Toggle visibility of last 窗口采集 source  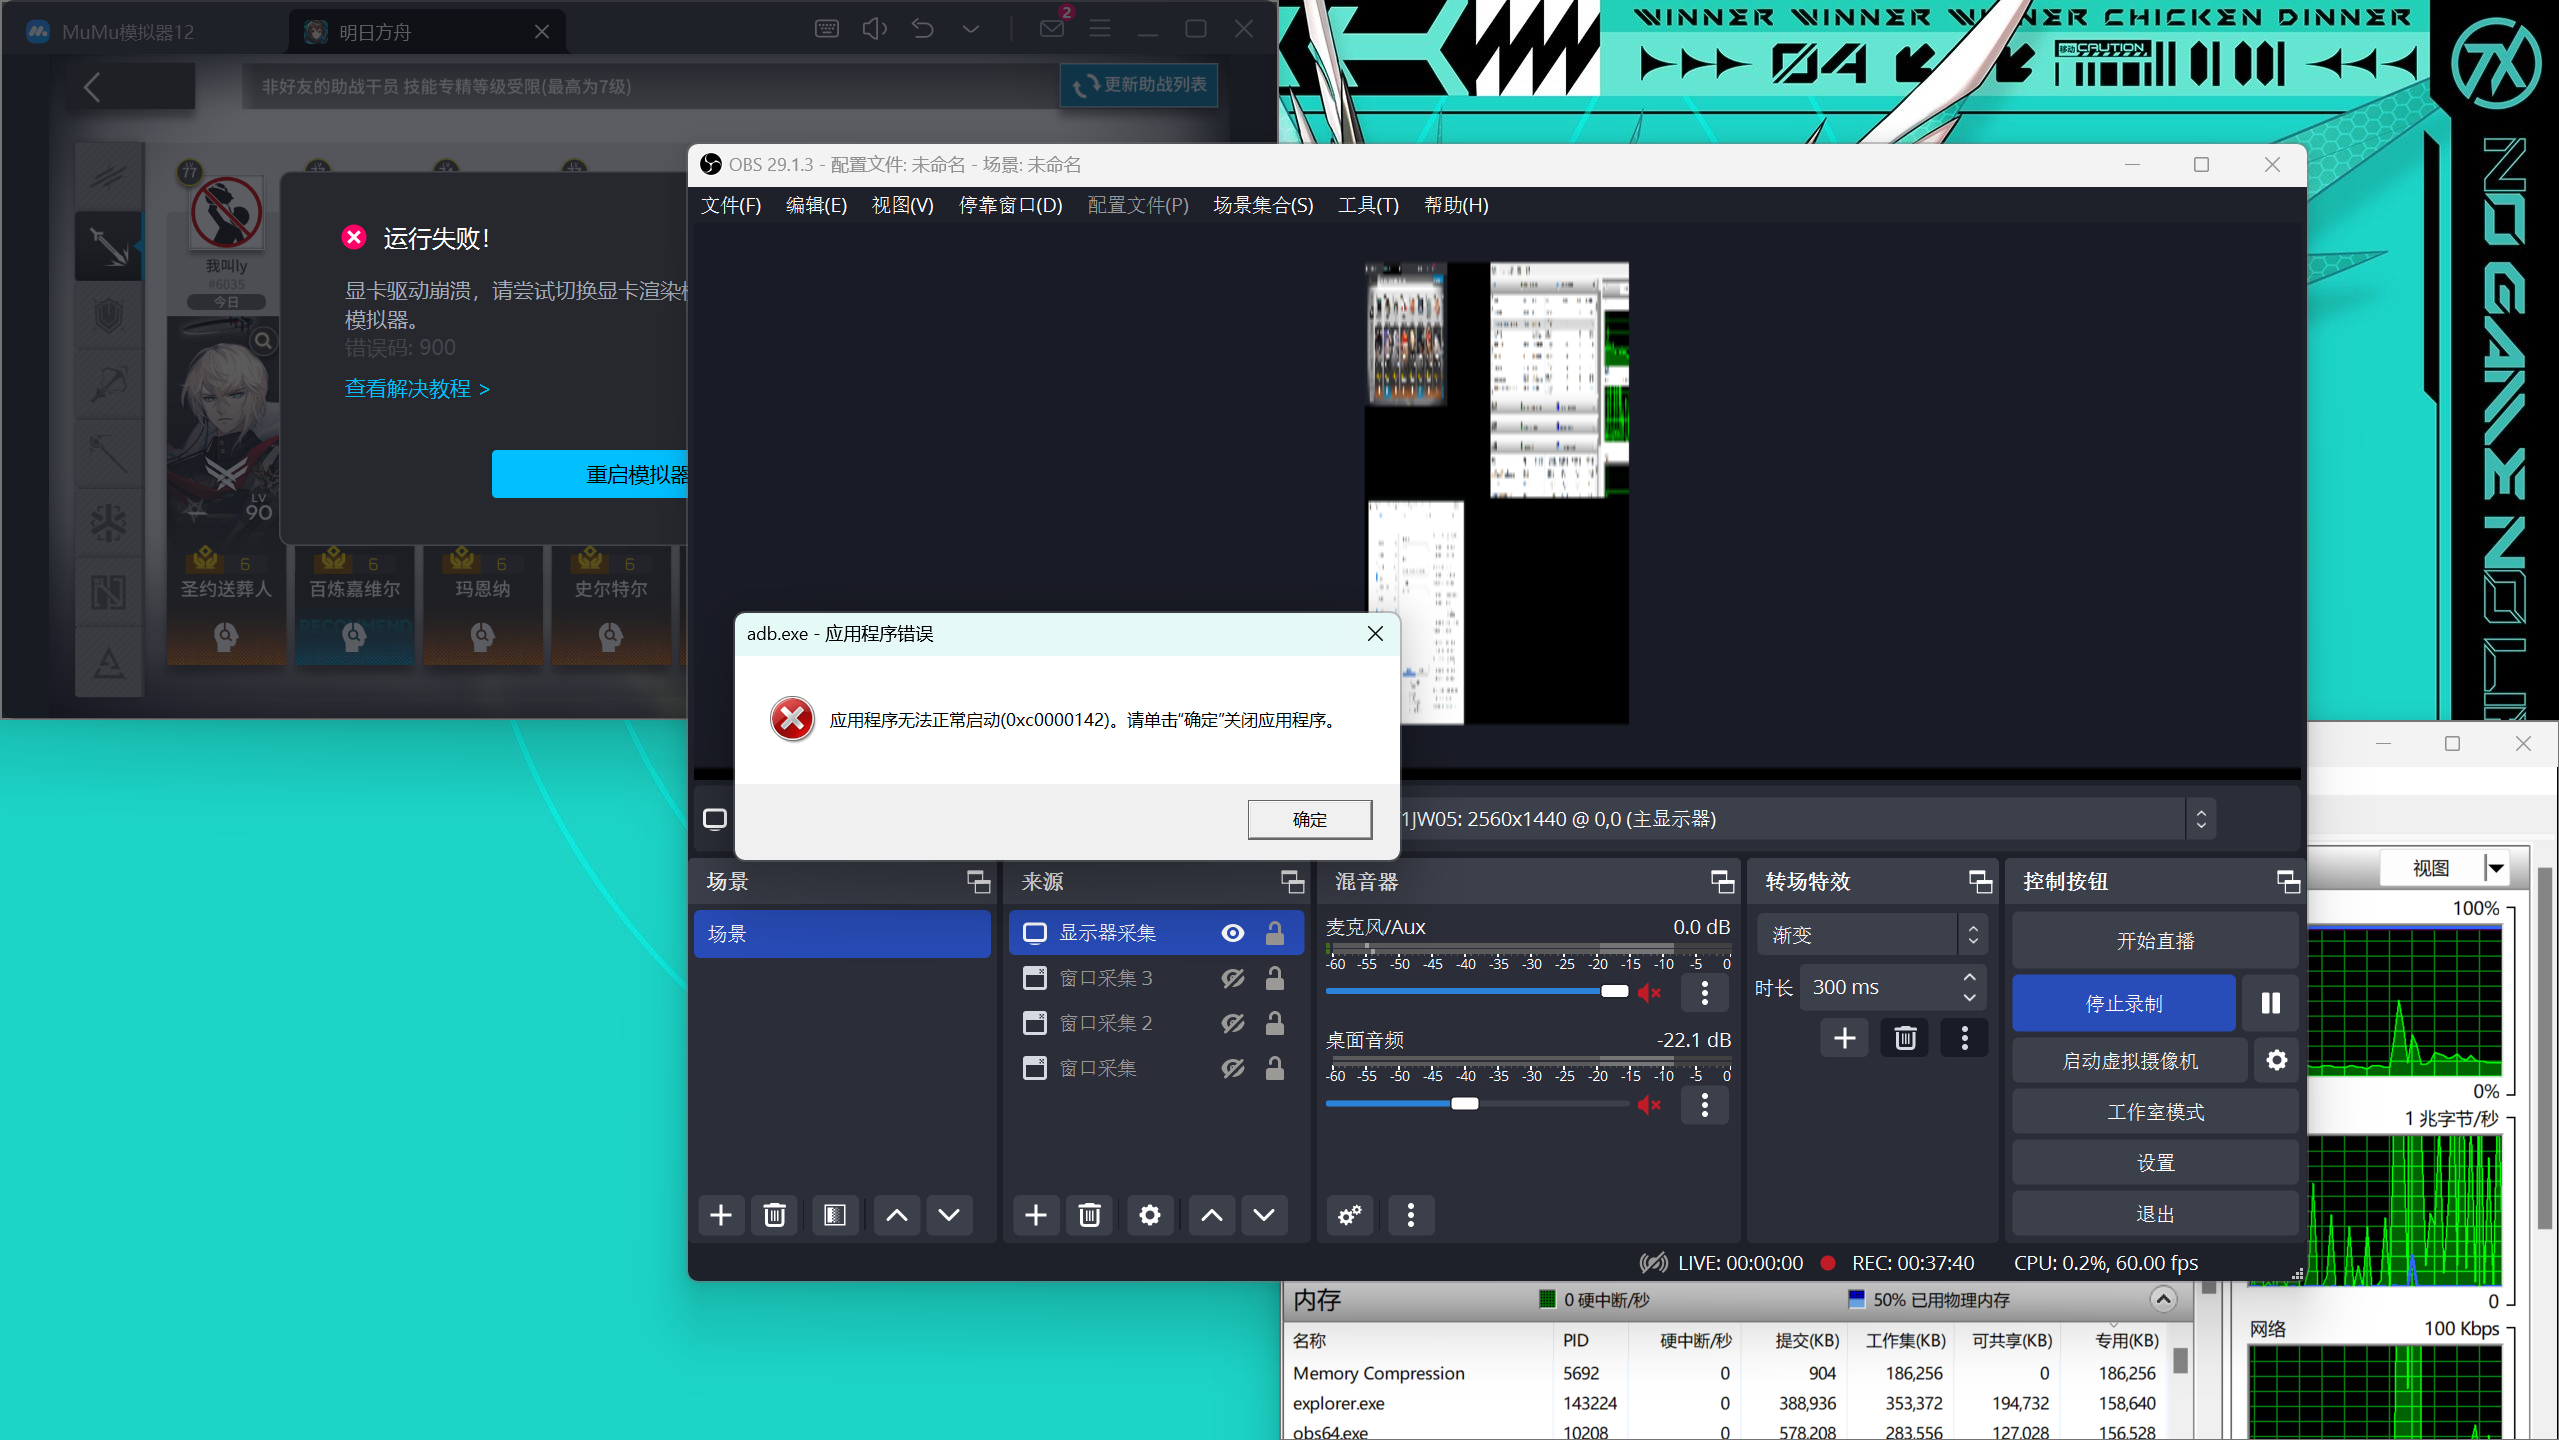click(x=1233, y=1068)
